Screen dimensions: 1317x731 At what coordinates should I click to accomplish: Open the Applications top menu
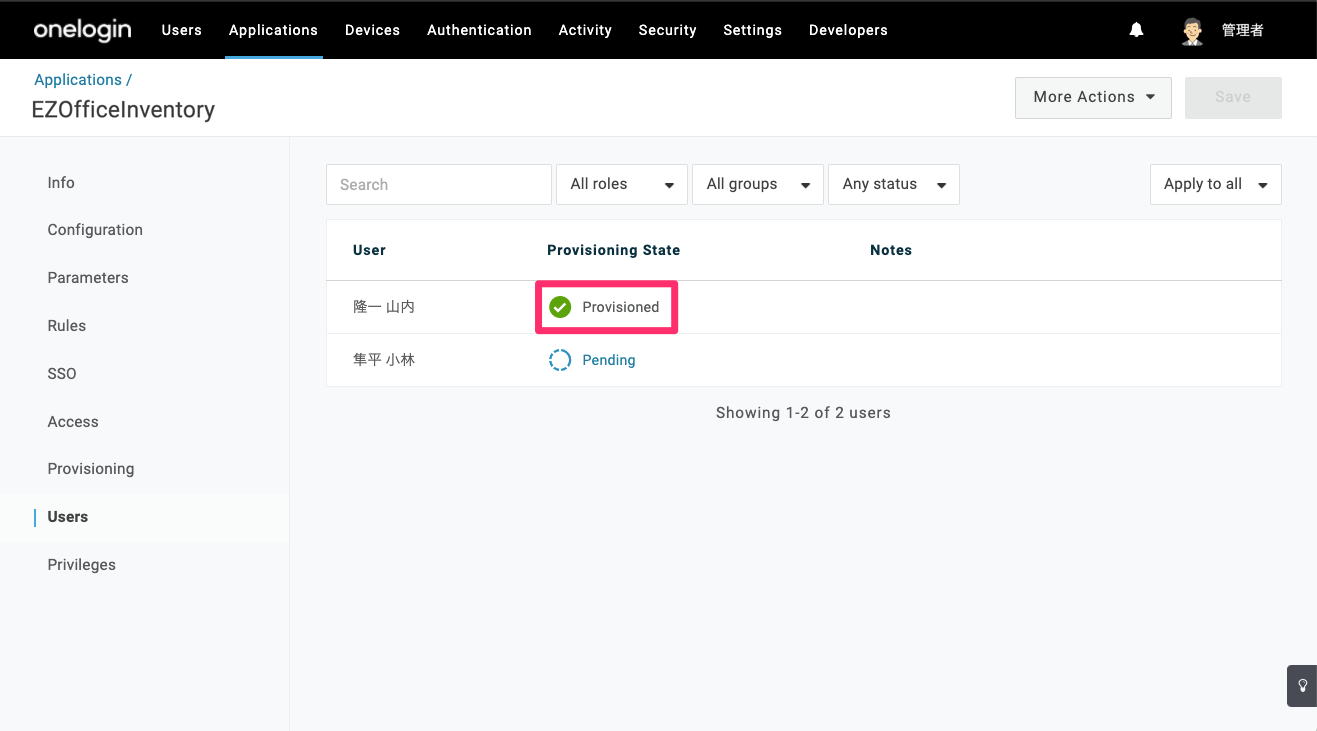(273, 30)
